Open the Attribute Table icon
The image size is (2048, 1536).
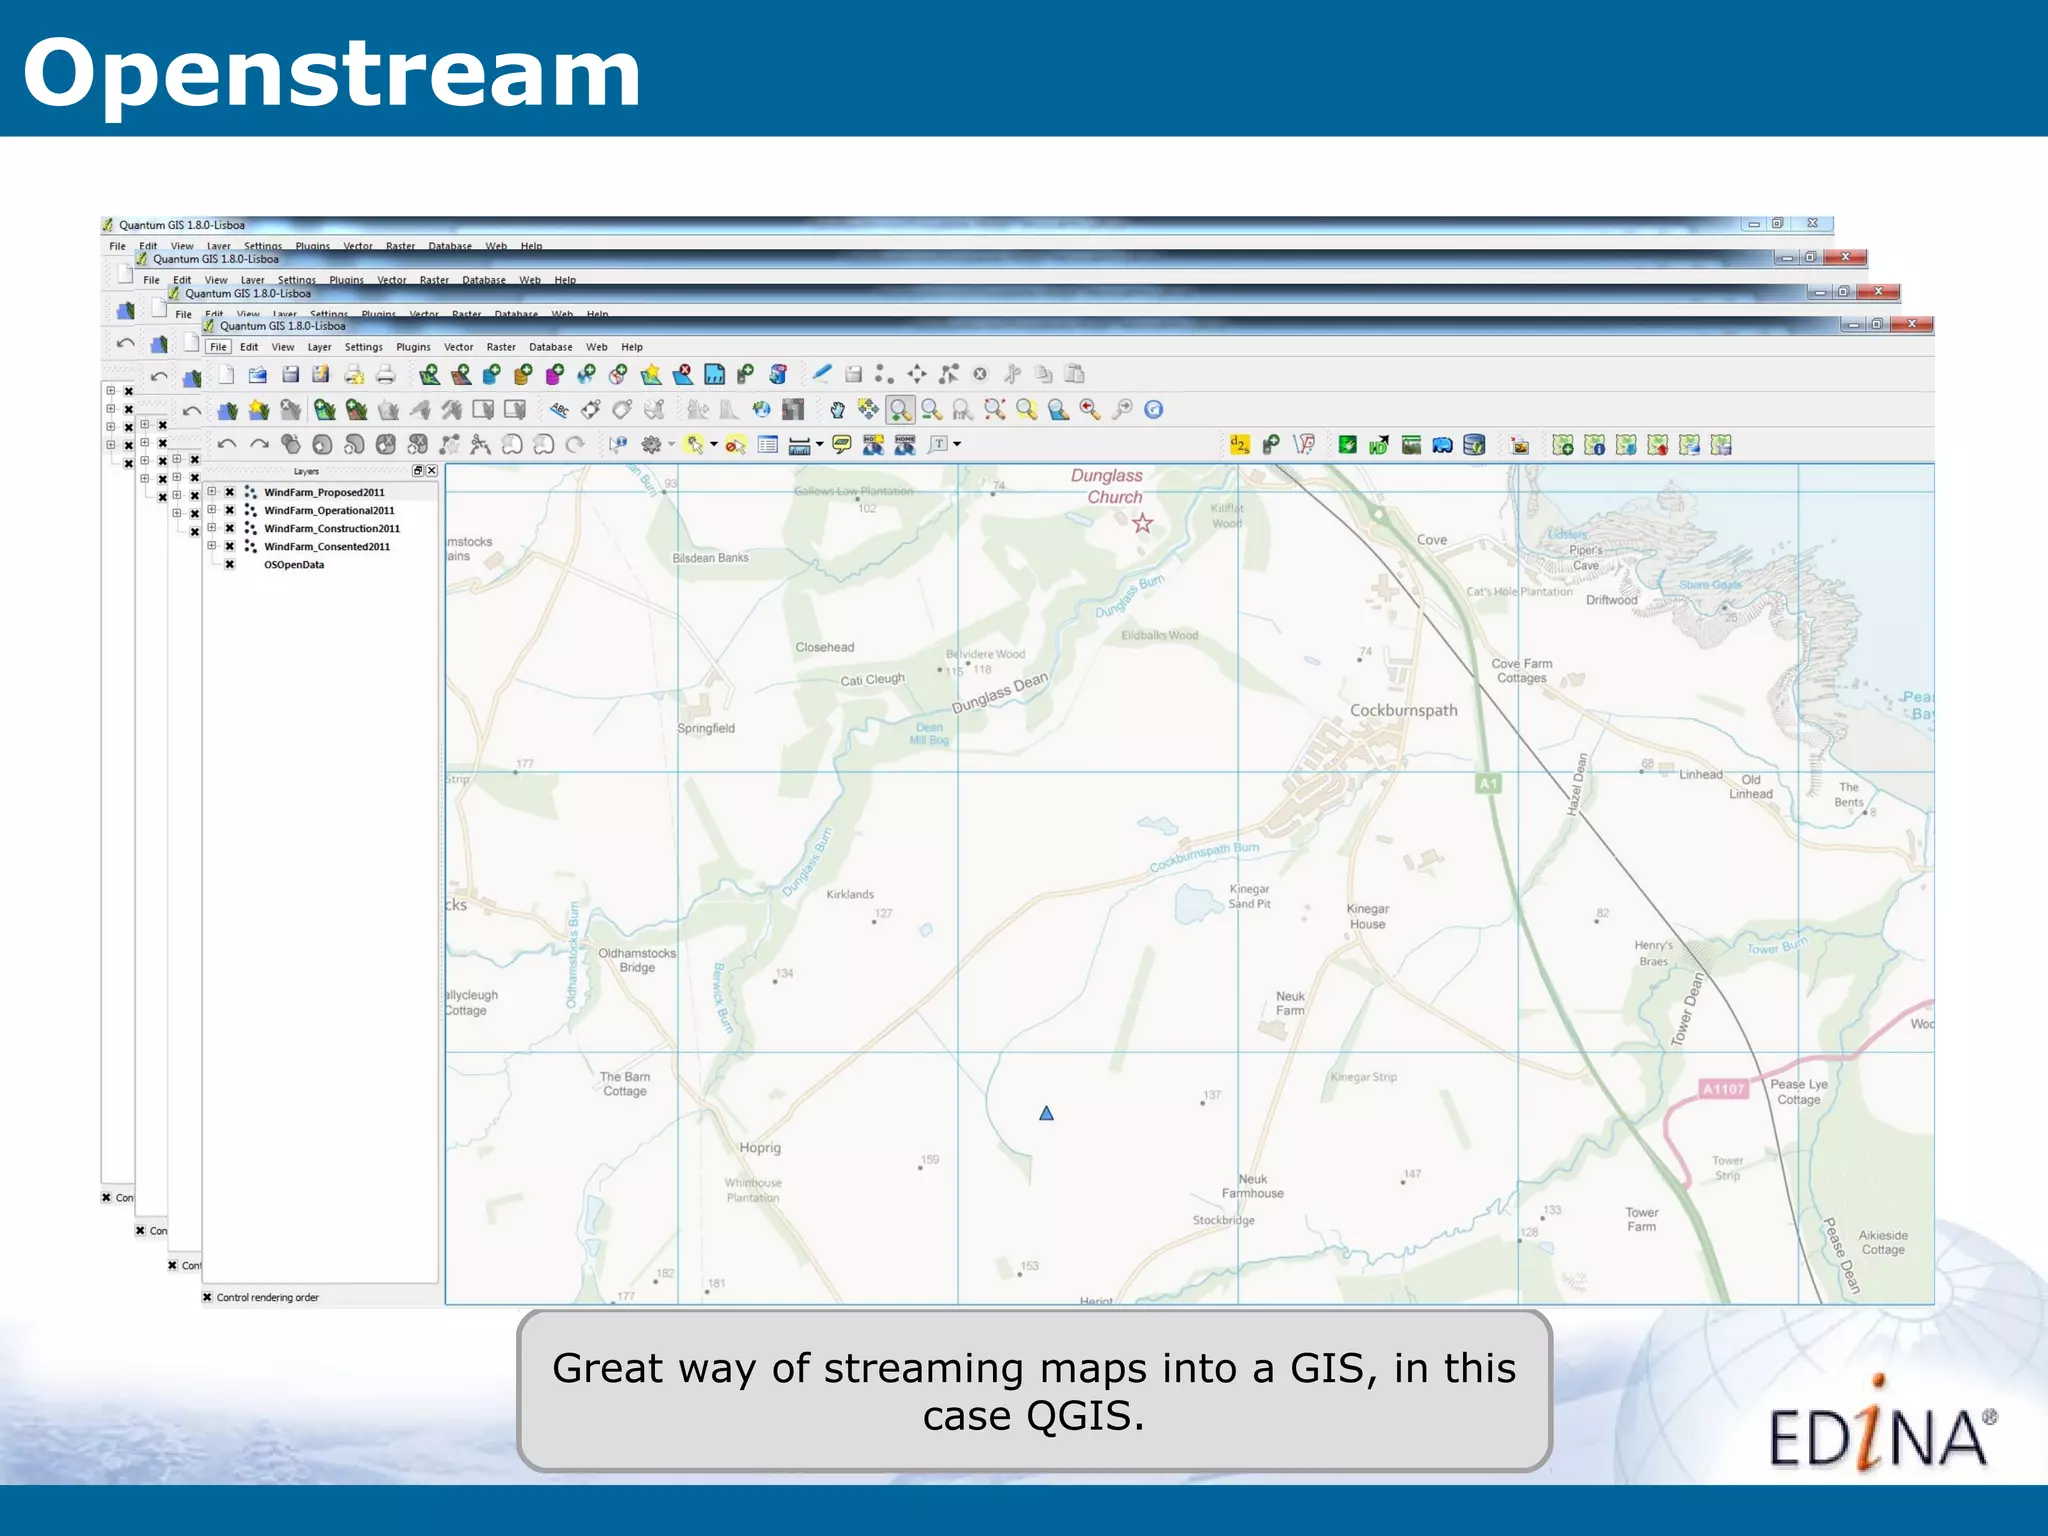click(768, 445)
